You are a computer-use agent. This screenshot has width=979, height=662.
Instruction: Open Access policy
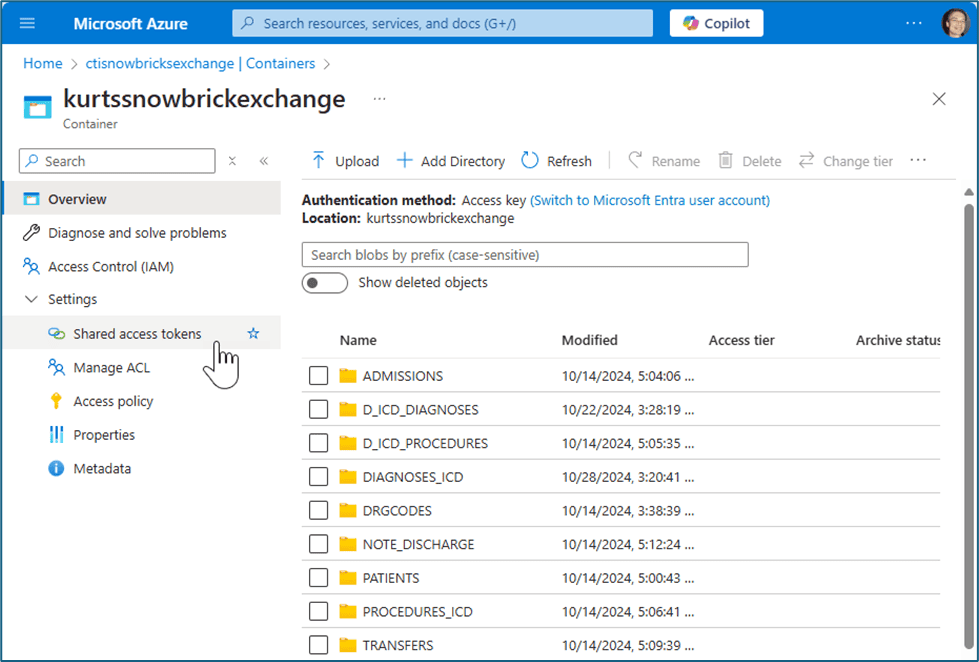click(x=112, y=401)
